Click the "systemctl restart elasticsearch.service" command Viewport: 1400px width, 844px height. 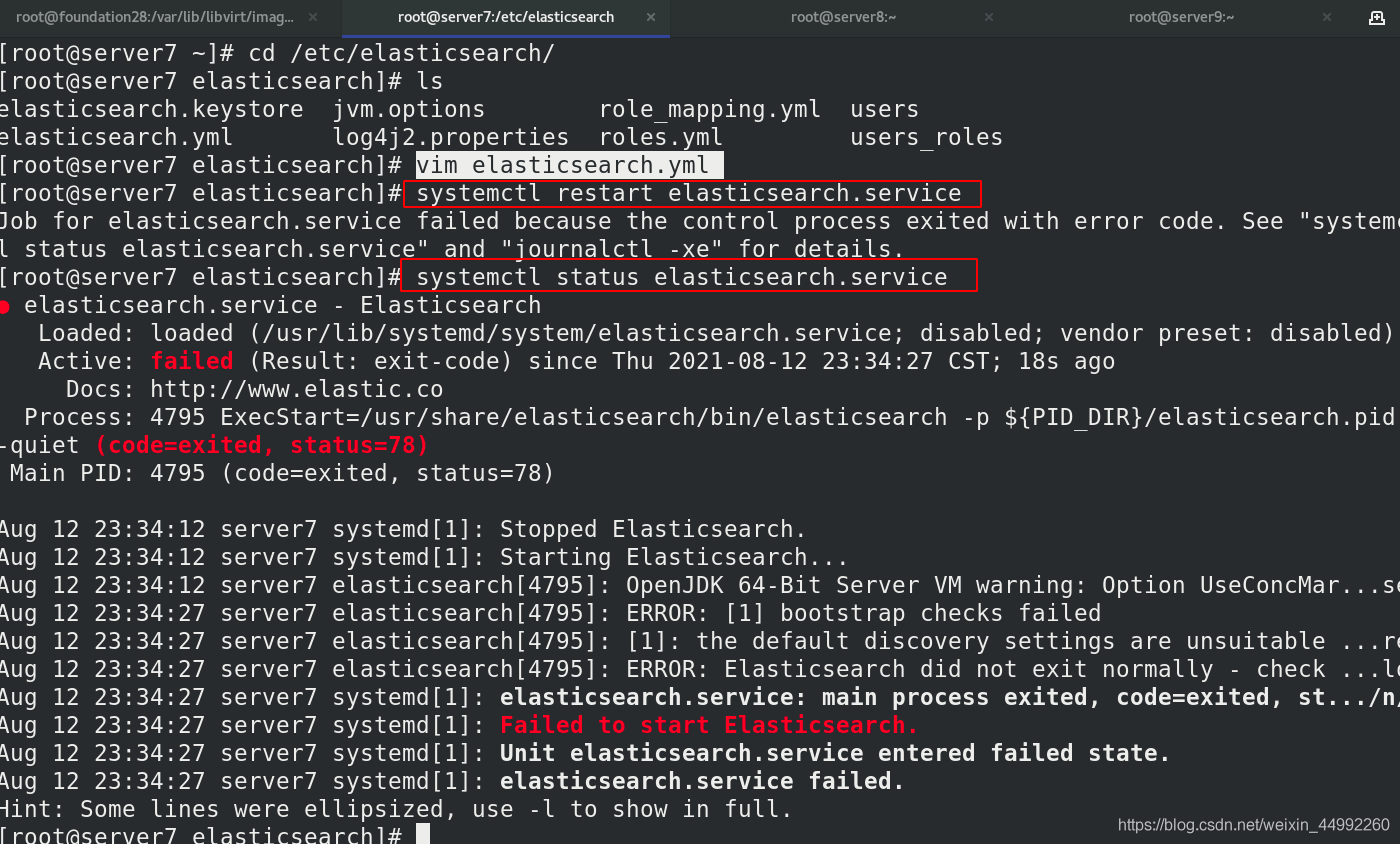[x=690, y=193]
